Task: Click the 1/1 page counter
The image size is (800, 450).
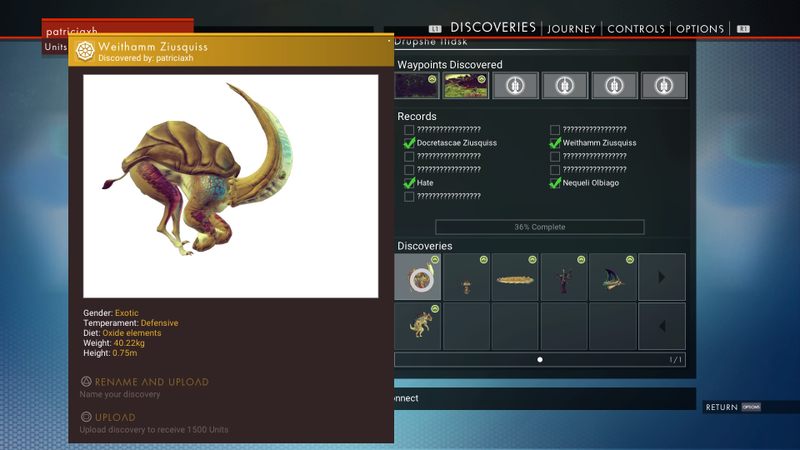Action: [675, 360]
